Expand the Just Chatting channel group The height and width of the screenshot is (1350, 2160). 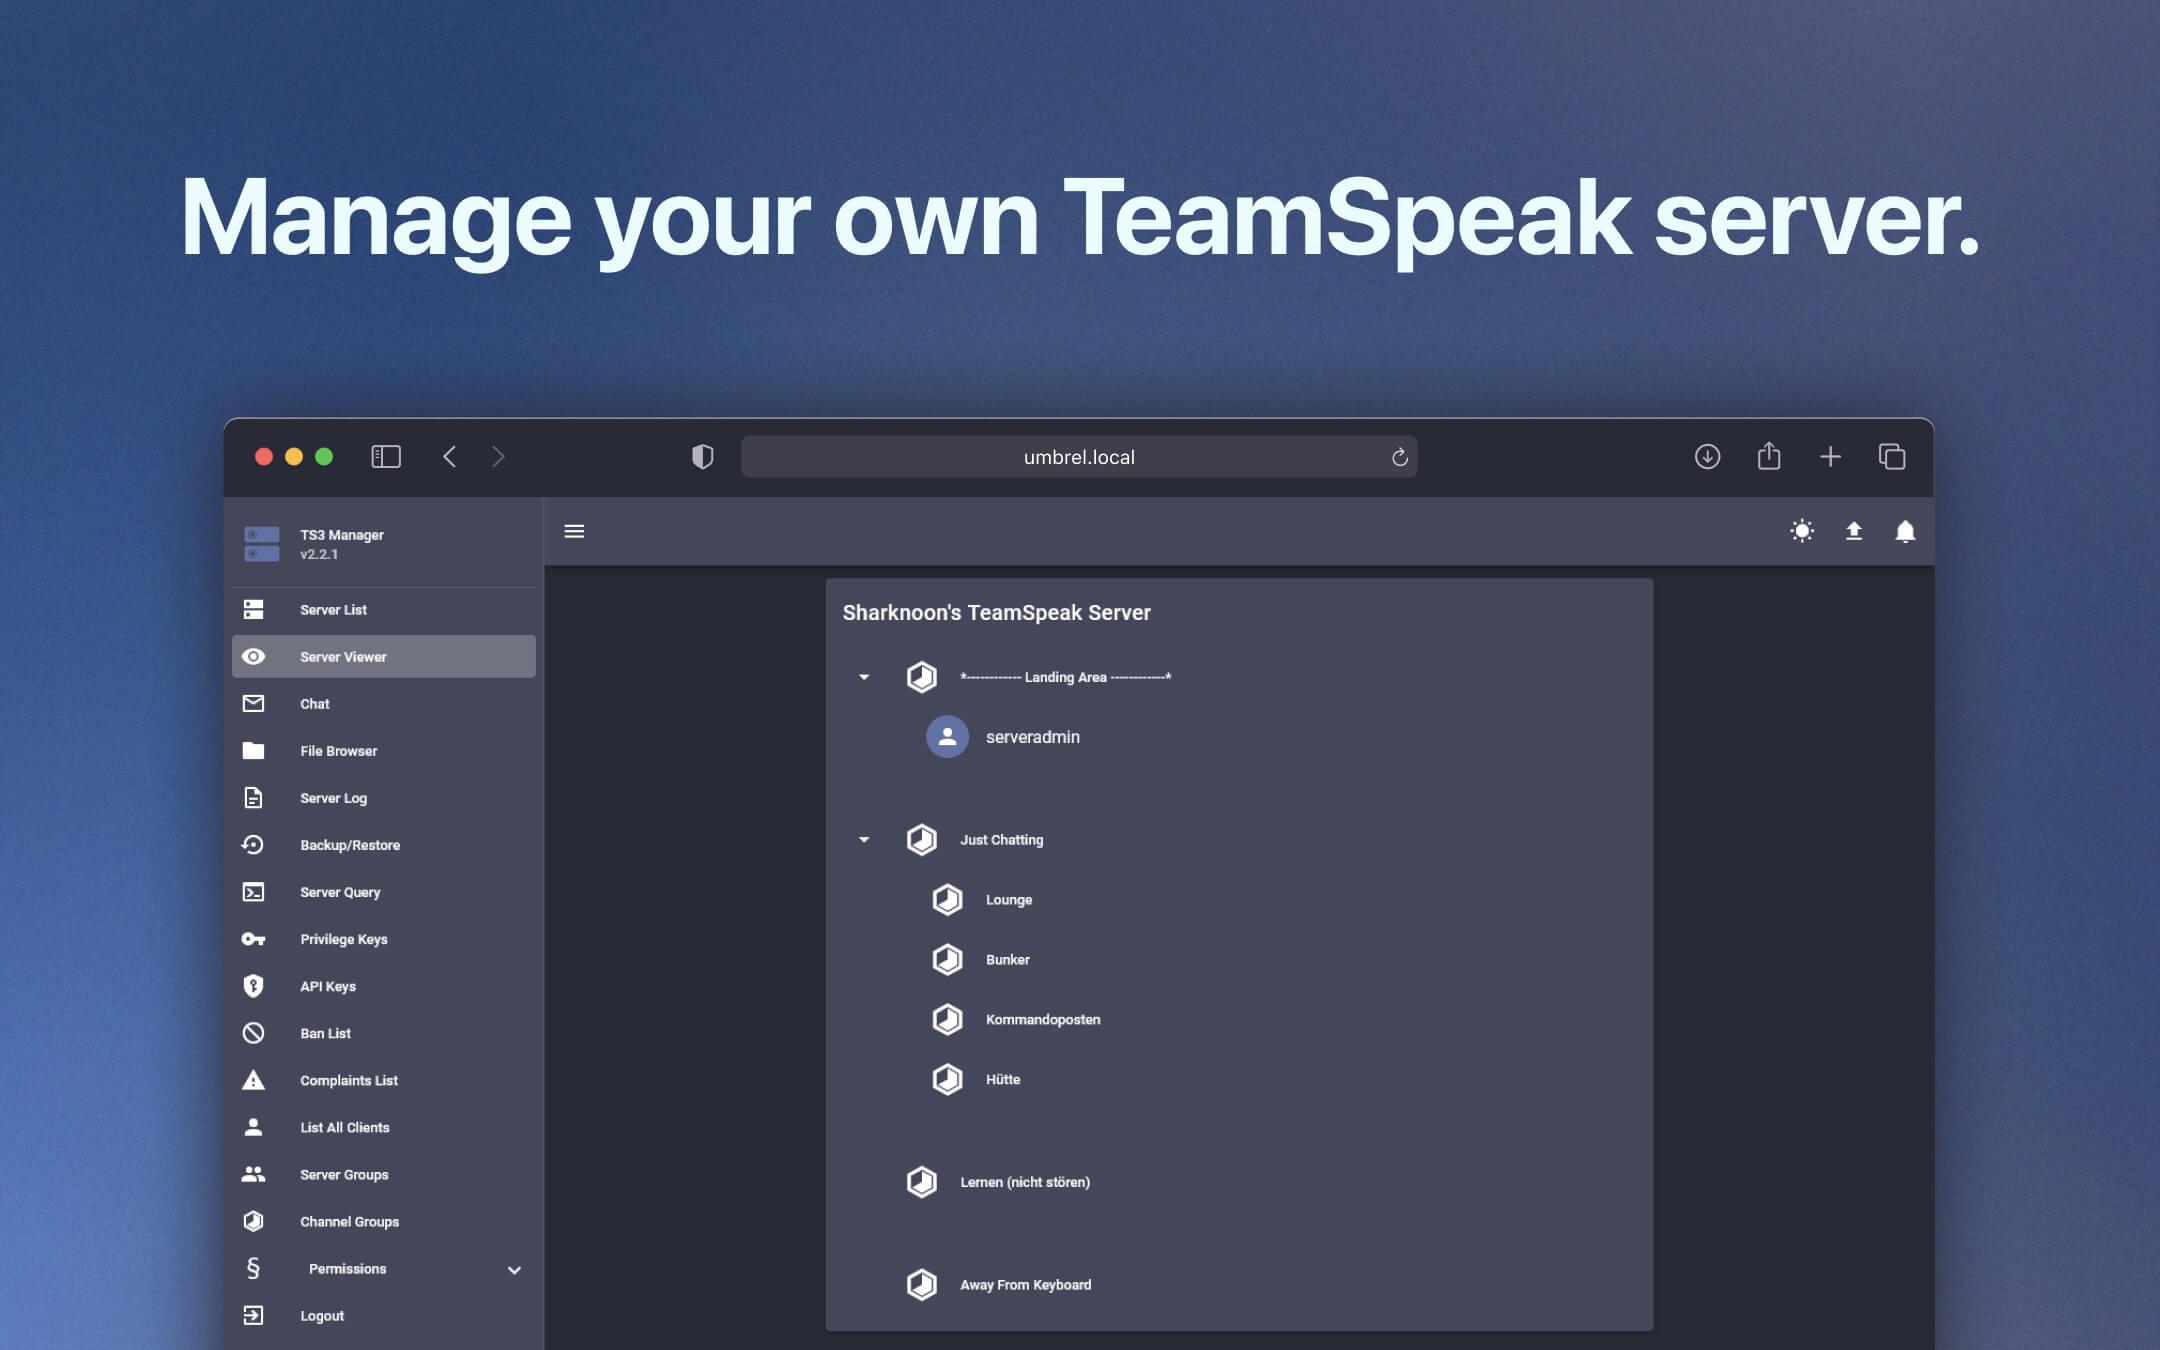pos(863,838)
